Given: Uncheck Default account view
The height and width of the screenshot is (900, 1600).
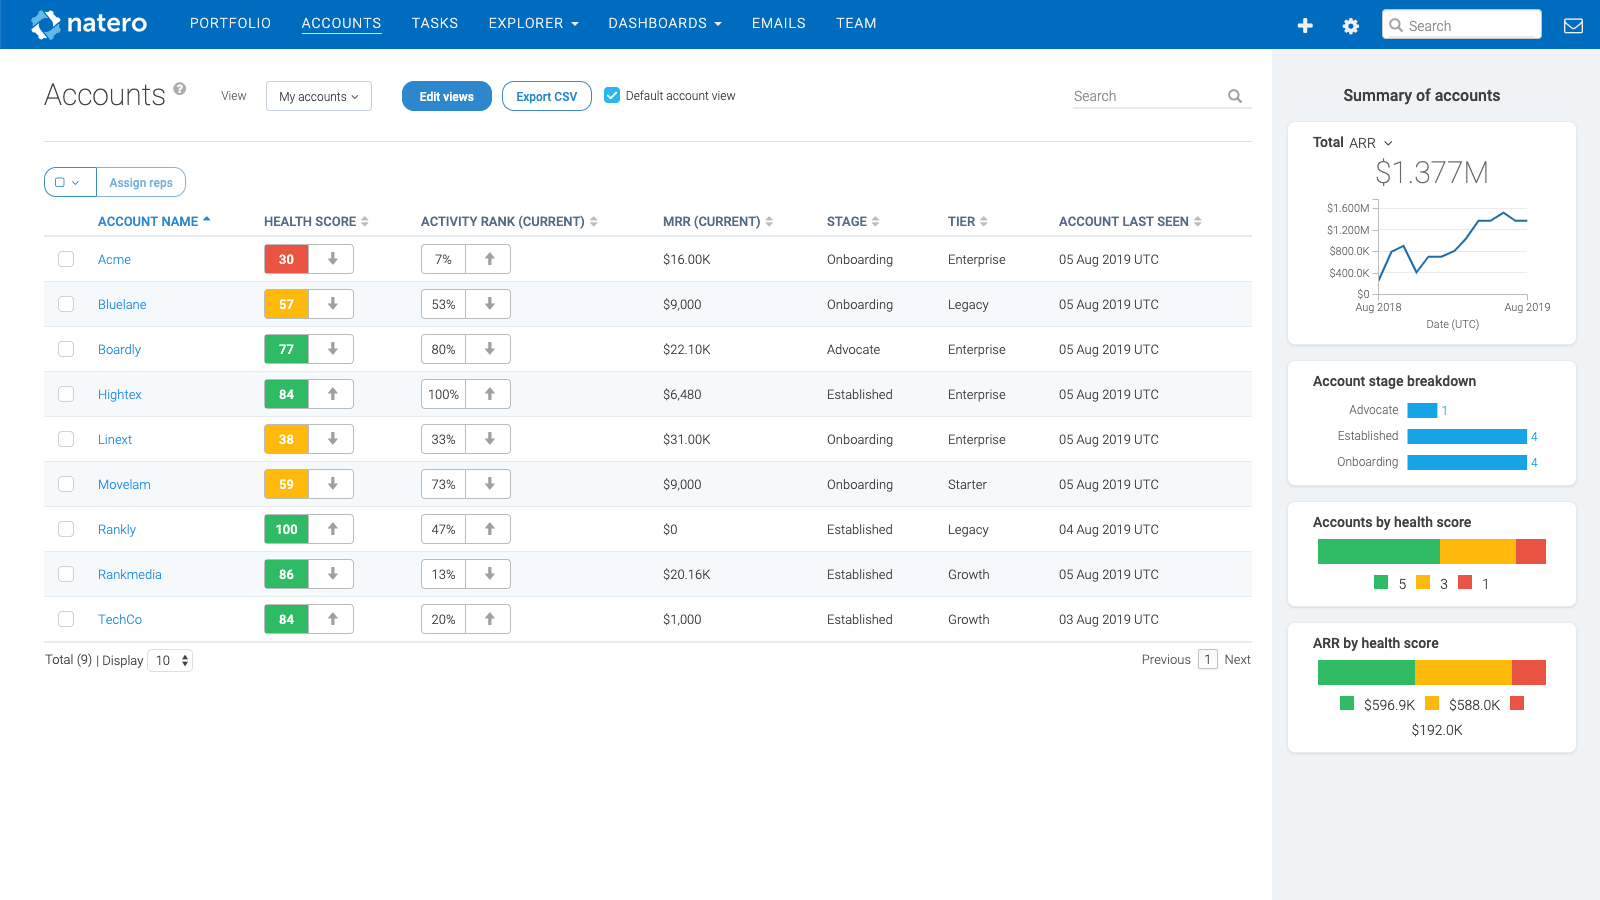Looking at the screenshot, I should pyautogui.click(x=612, y=95).
